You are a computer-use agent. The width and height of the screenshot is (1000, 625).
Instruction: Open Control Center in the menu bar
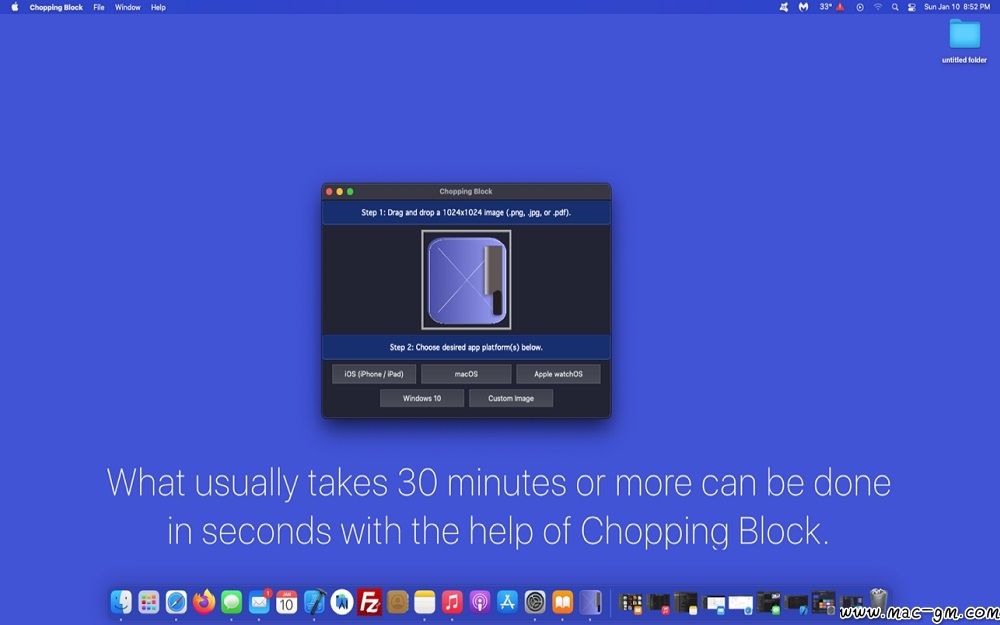coord(911,7)
